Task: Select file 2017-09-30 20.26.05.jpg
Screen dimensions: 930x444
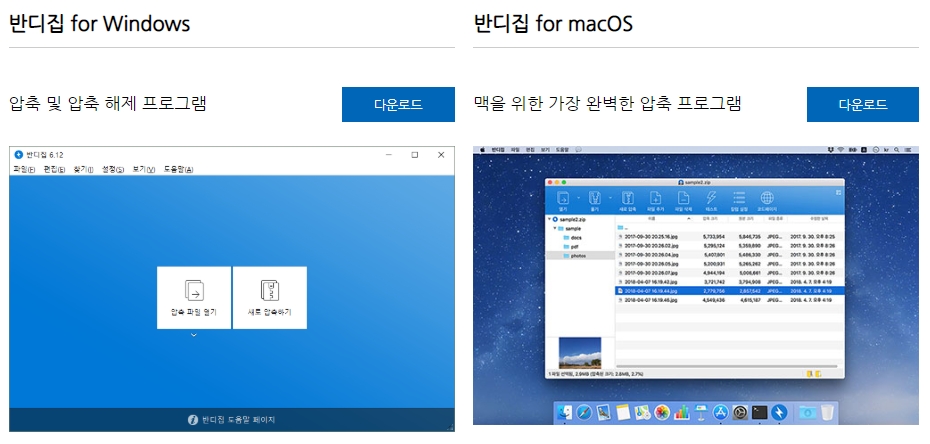Action: 730,264
